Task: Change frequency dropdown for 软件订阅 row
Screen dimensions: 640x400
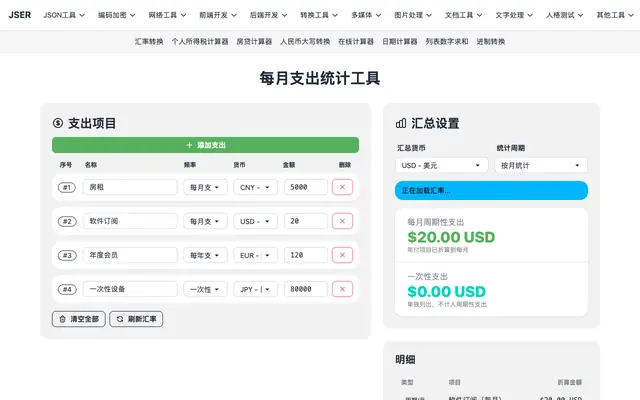Action: click(205, 221)
